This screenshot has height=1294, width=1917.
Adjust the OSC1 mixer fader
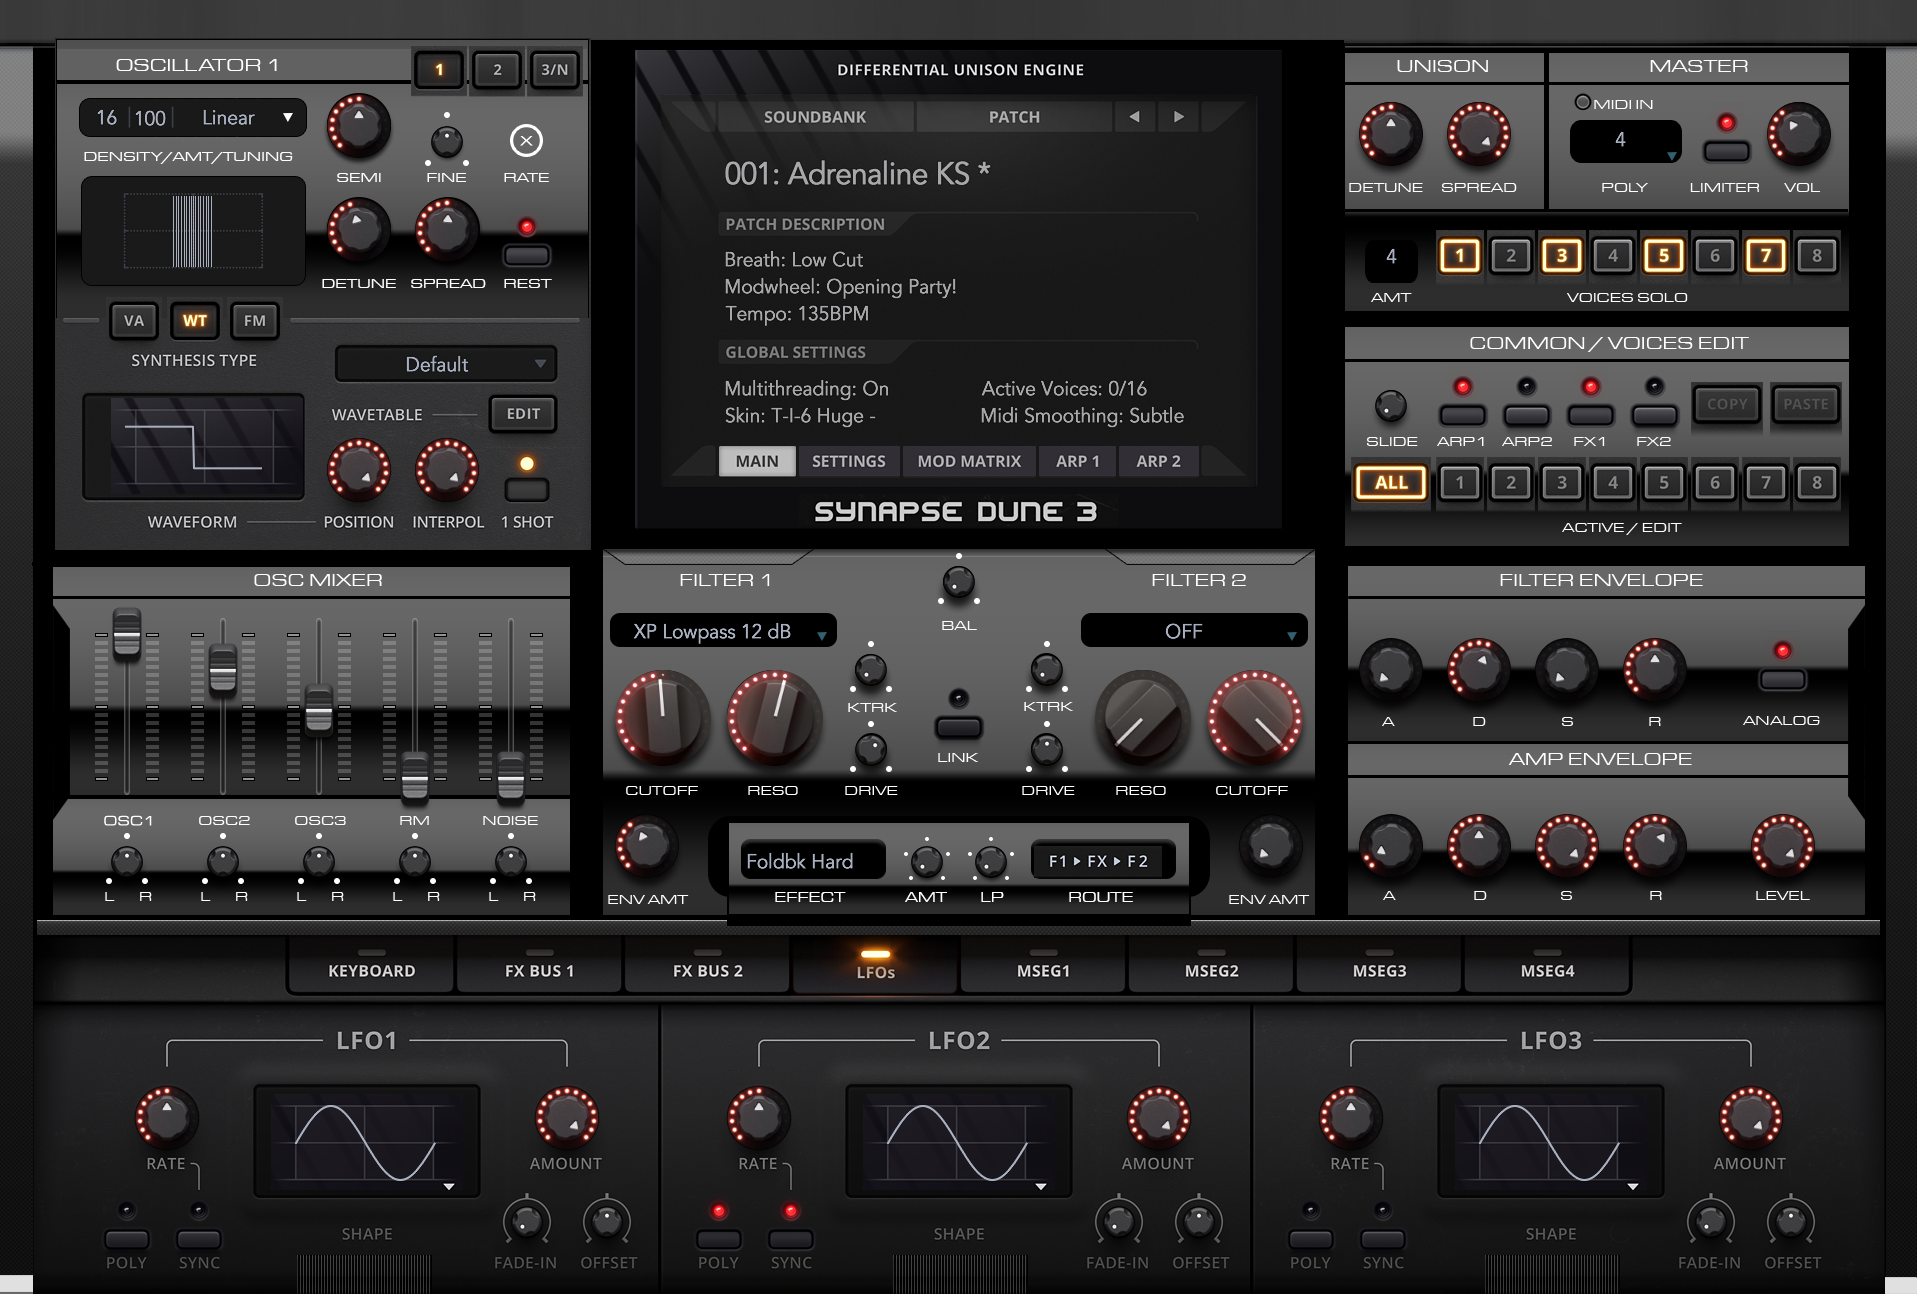coord(126,634)
